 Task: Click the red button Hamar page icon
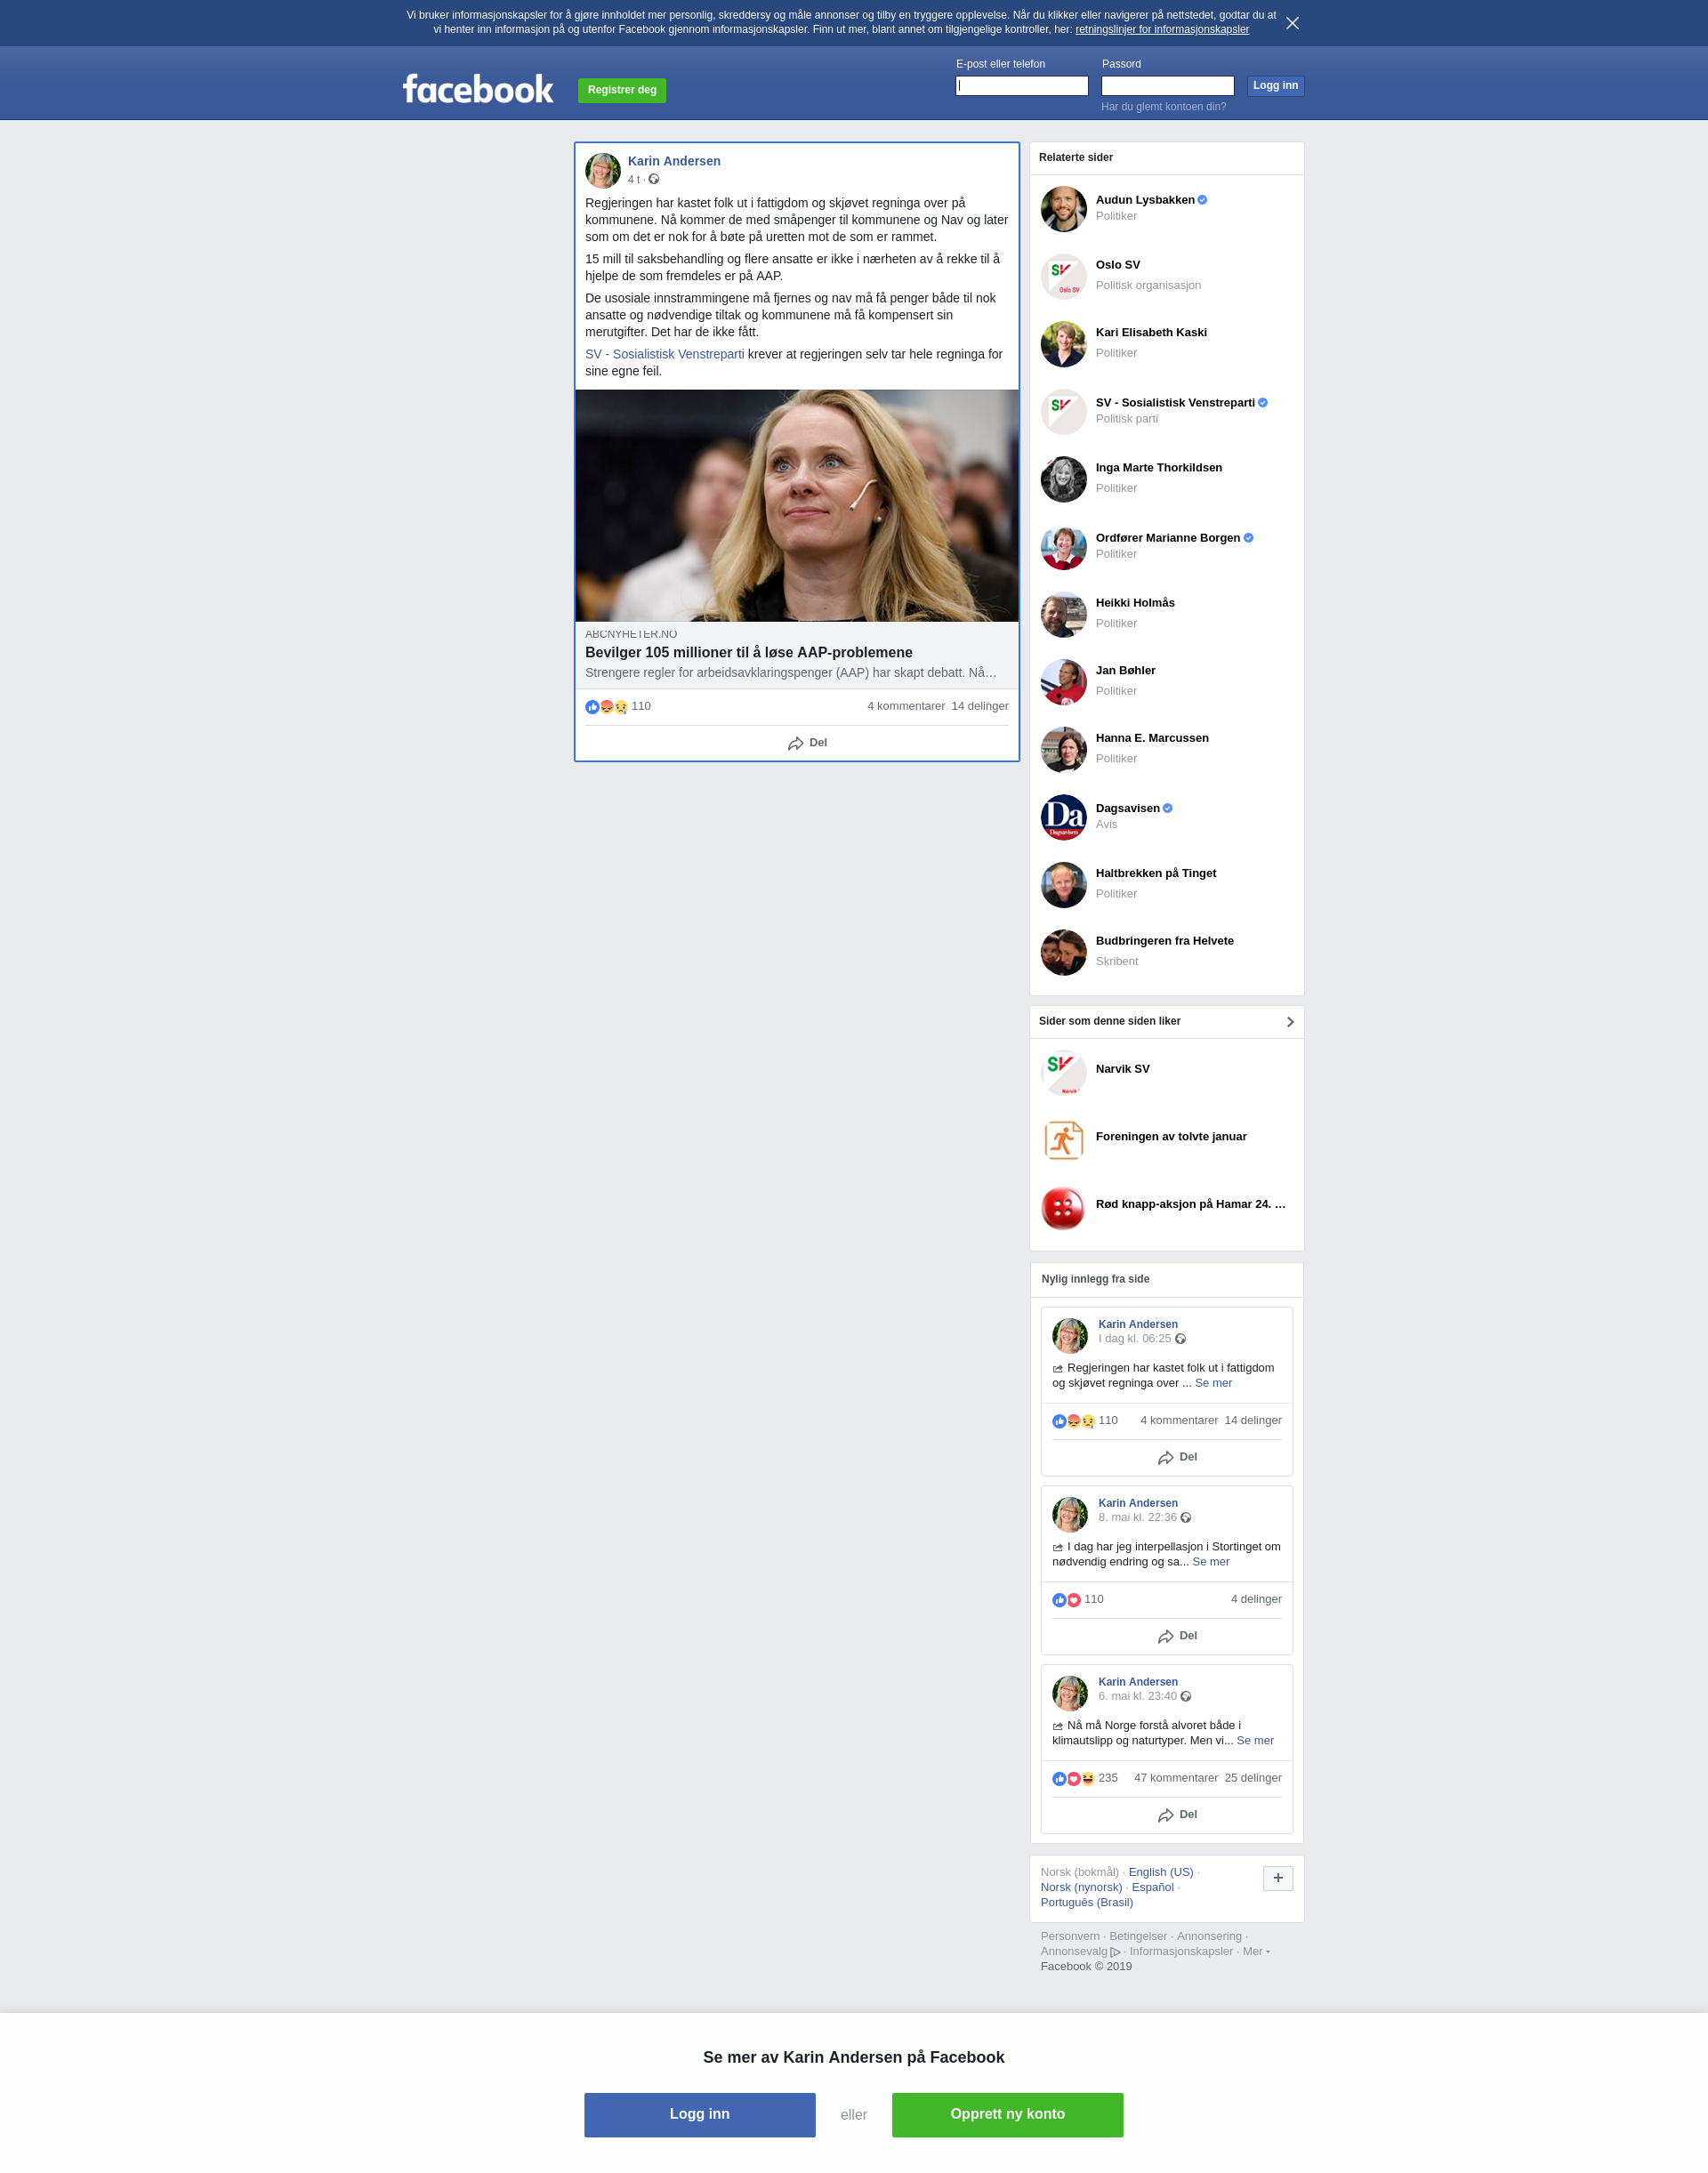[1063, 1207]
